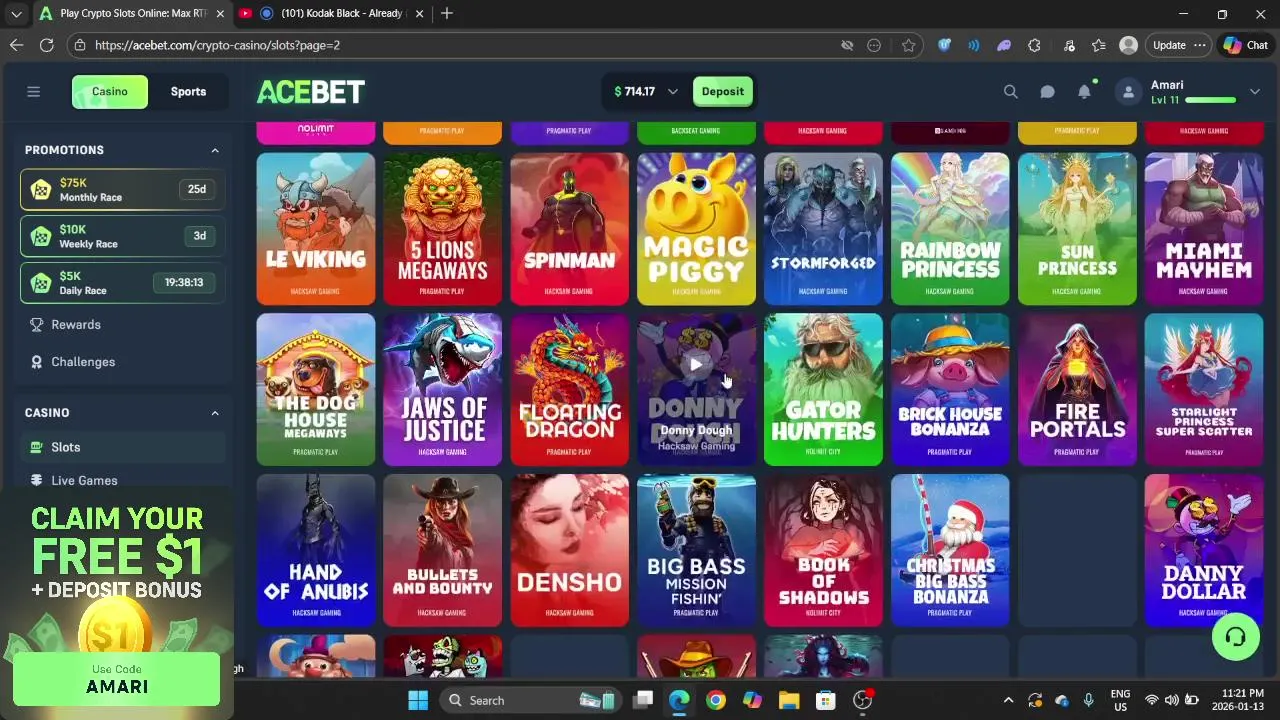Open the $10K Weekly Race promotion
This screenshot has height=720, width=1280.
point(122,236)
